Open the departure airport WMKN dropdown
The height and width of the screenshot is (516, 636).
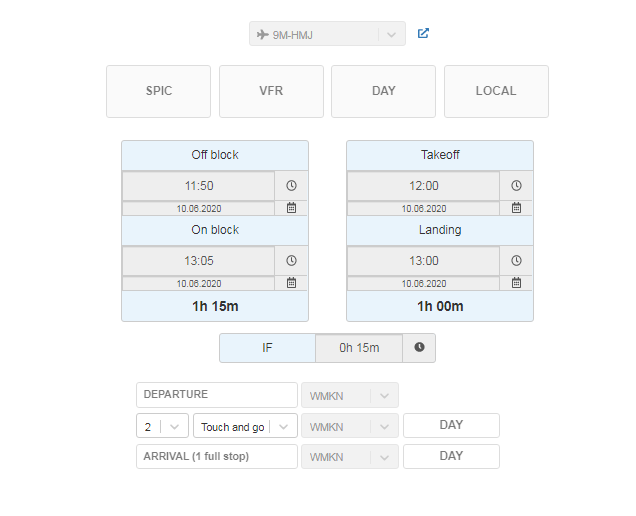(385, 395)
